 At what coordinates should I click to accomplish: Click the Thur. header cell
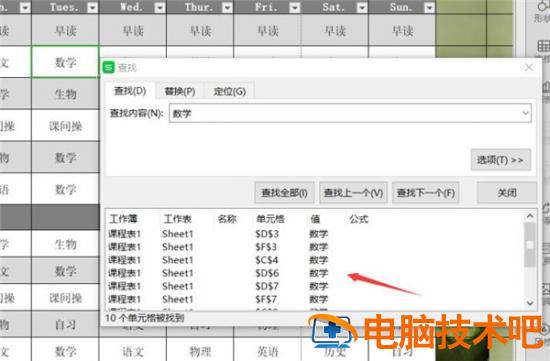200,7
